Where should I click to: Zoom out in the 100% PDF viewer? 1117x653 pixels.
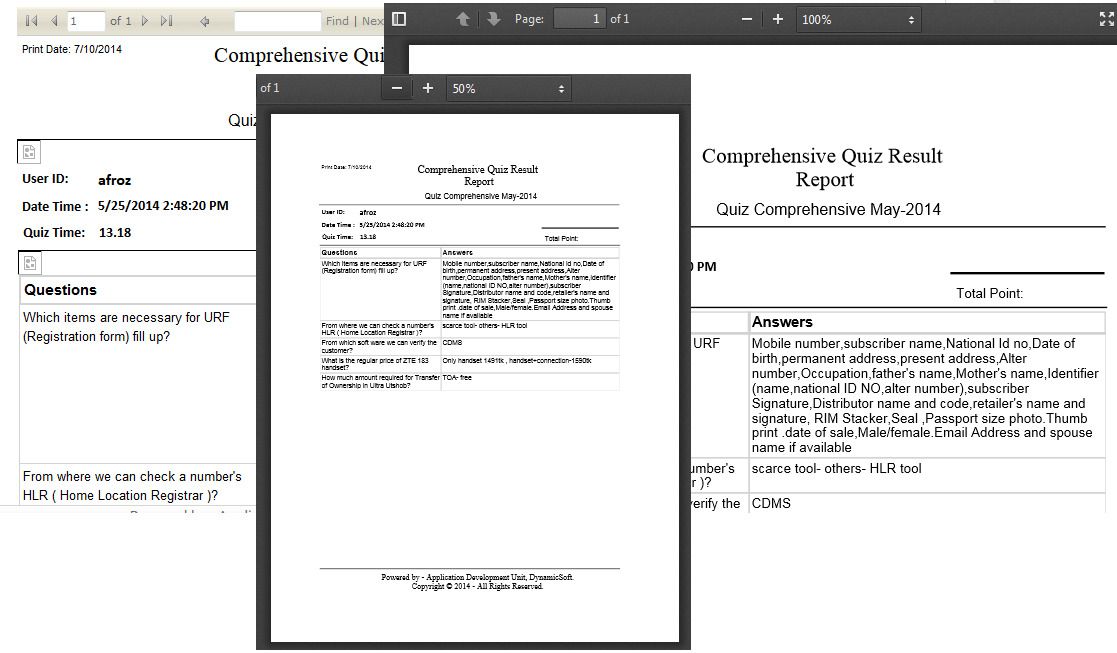(x=747, y=19)
